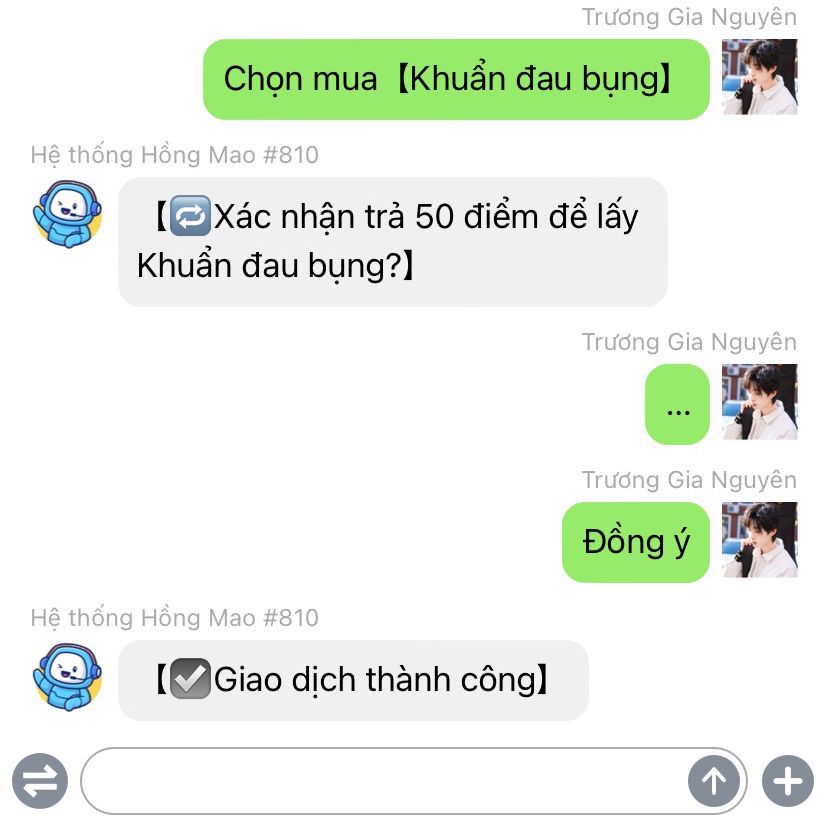The image size is (828, 825).
Task: Click the repeat emoji in confirmation message
Action: (x=191, y=215)
